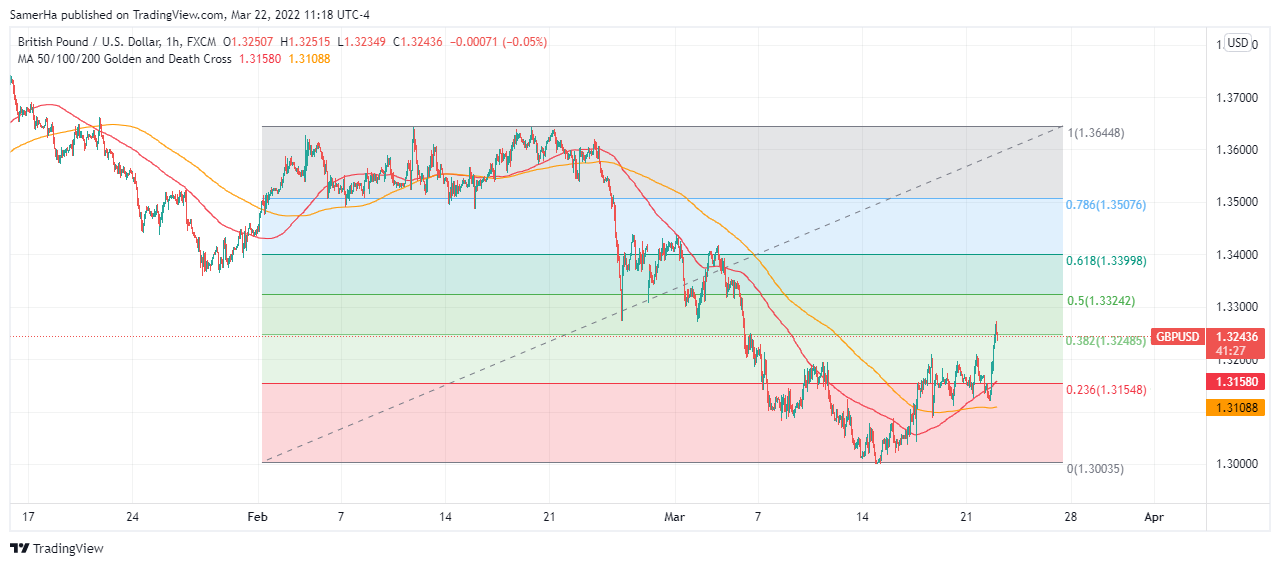This screenshot has width=1280, height=566.
Task: Click the 0 (1.30035) Fibonacci bottom level label
Action: [1097, 468]
